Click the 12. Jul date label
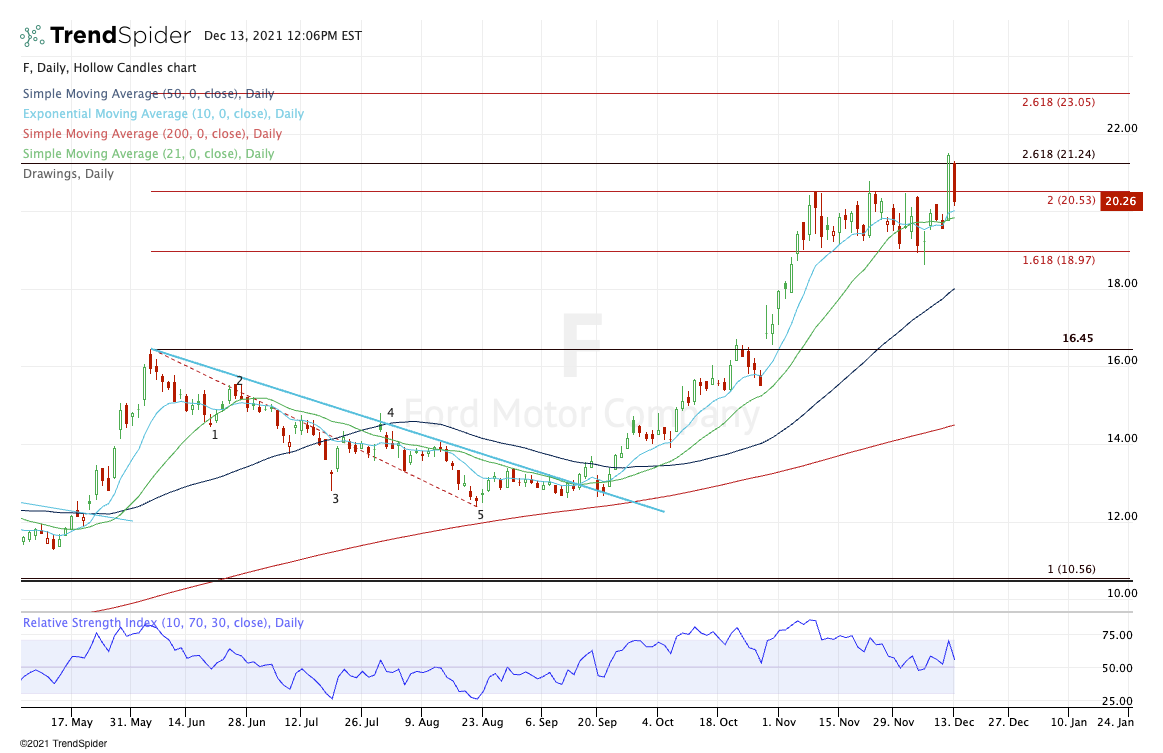The width and height of the screenshot is (1163, 753). (301, 723)
